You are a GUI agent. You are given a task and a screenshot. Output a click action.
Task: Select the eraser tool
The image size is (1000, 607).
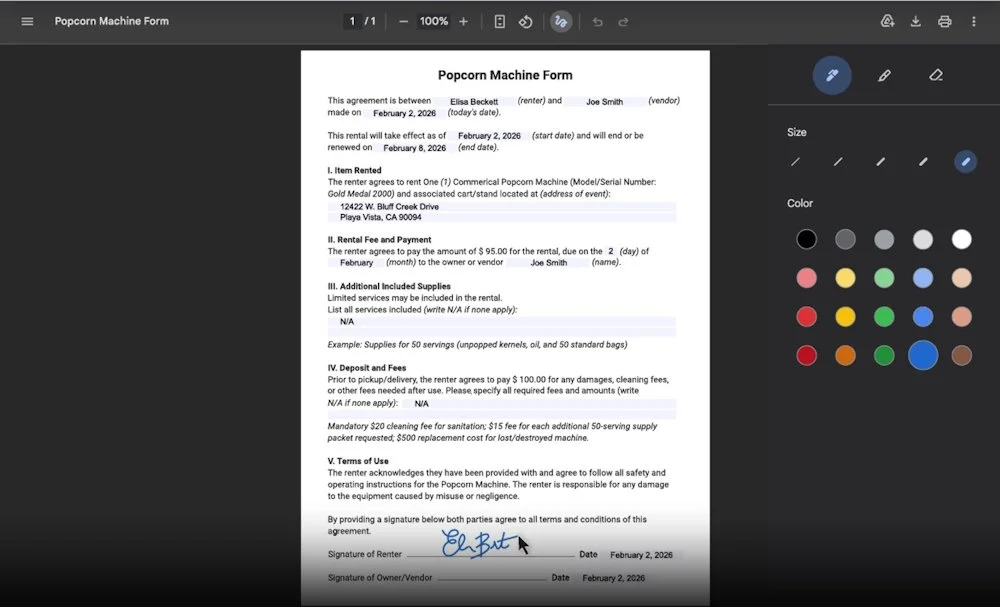(x=936, y=75)
